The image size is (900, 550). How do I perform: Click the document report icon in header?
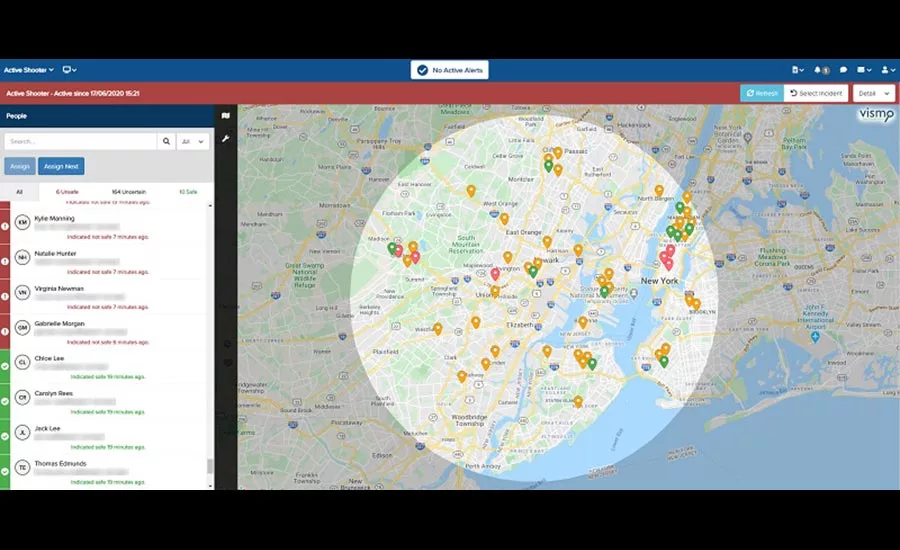pos(797,70)
